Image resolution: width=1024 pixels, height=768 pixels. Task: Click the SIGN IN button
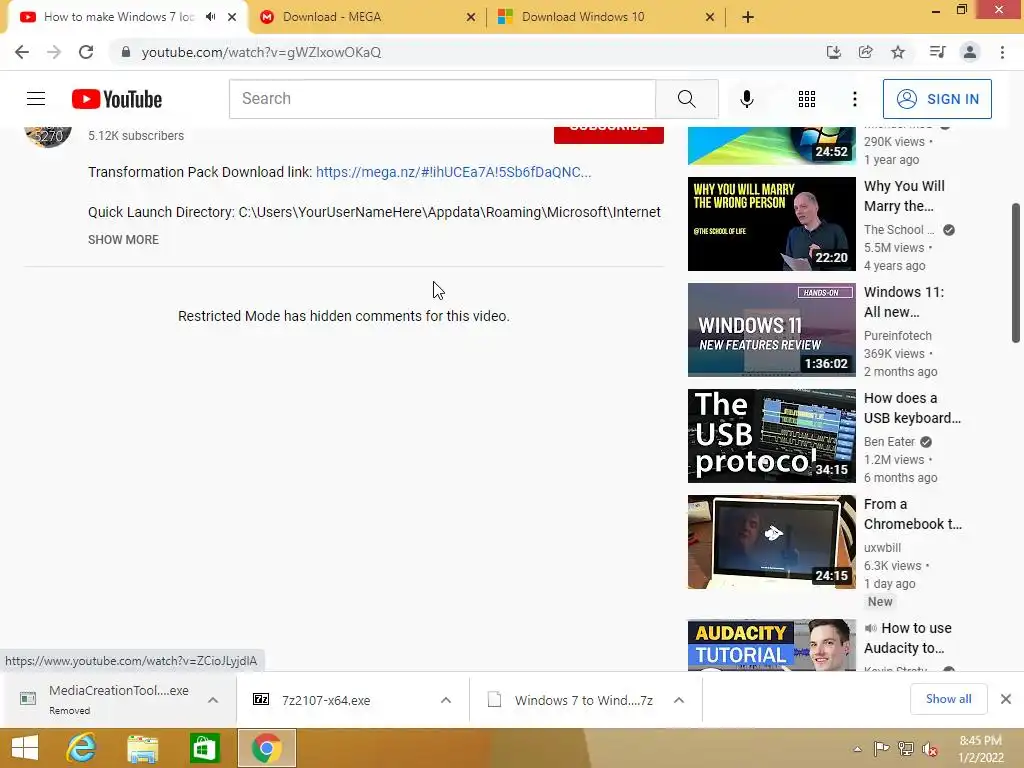(x=937, y=99)
